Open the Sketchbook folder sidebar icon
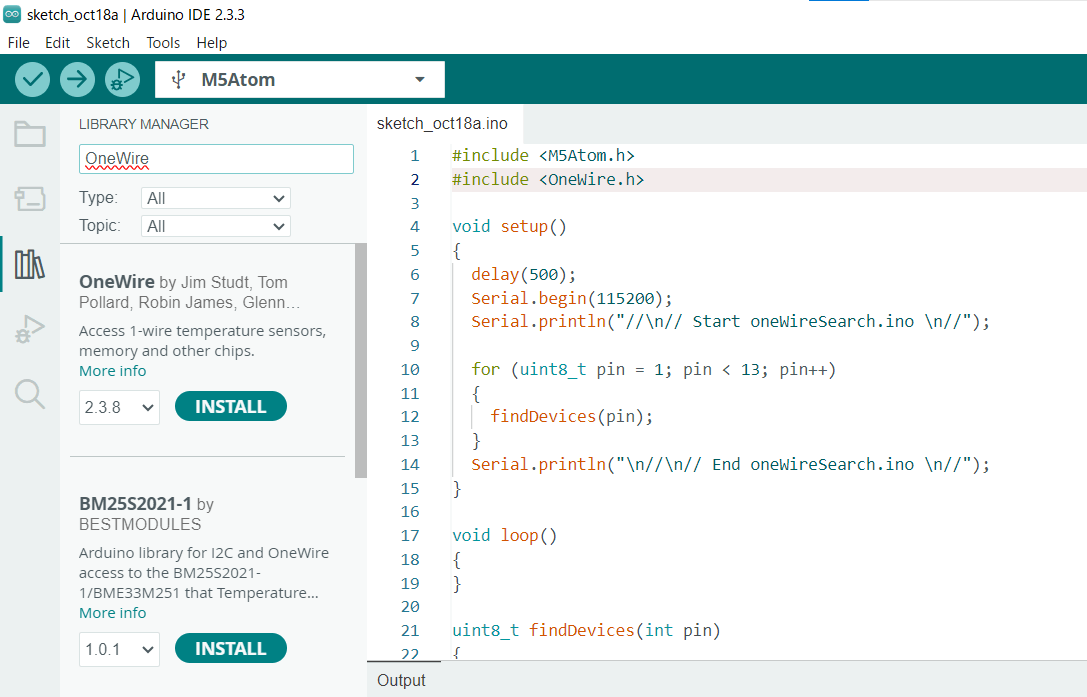Screen dimensions: 1087x697 [x=30, y=134]
